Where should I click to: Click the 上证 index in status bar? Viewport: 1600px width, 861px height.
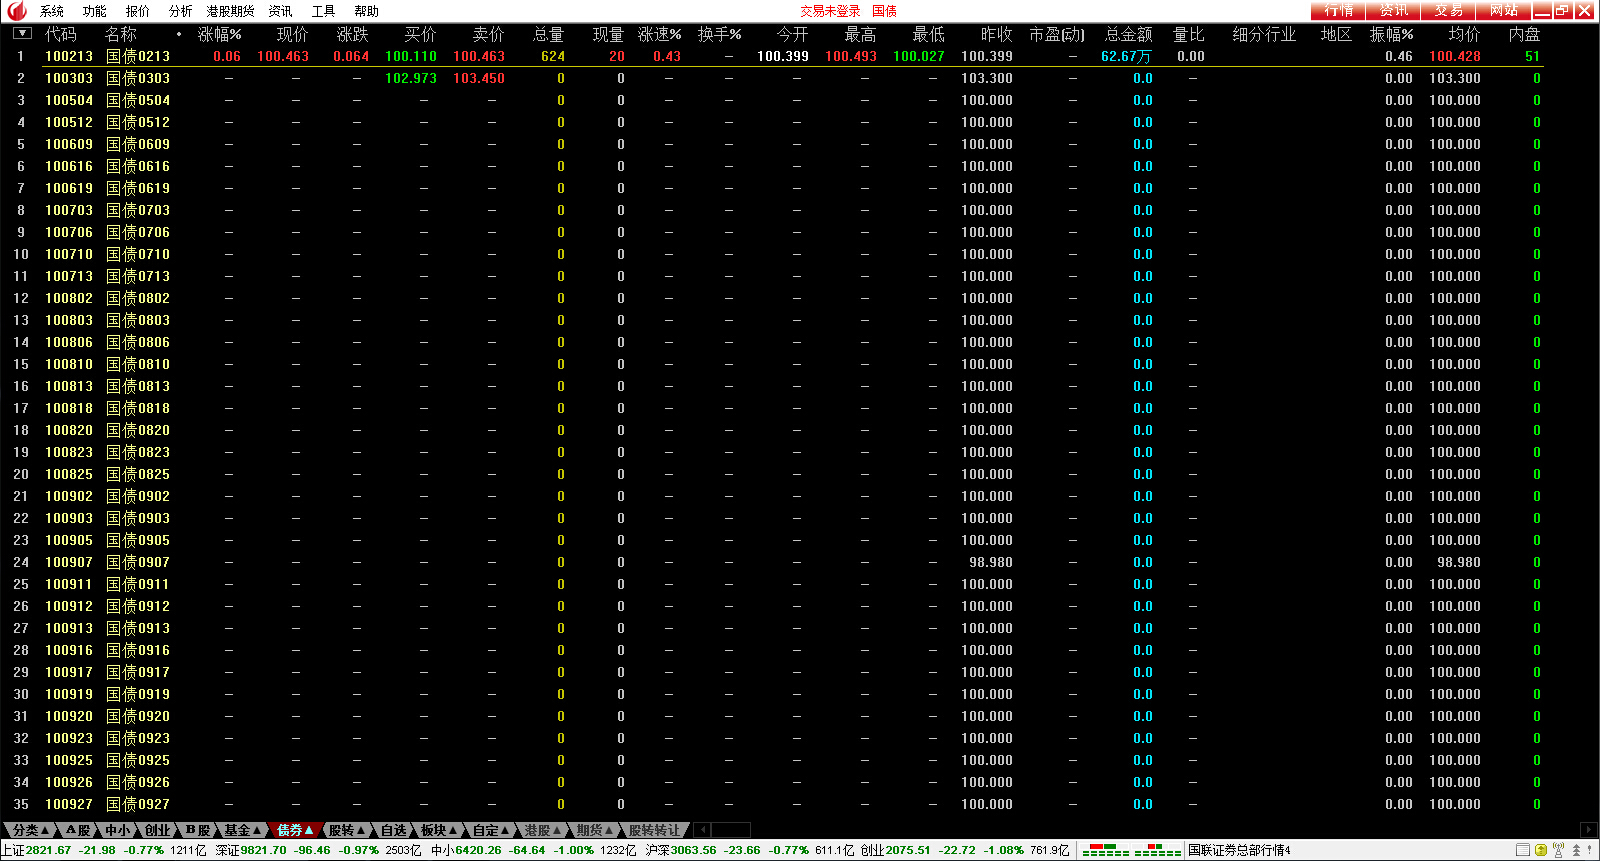point(103,850)
